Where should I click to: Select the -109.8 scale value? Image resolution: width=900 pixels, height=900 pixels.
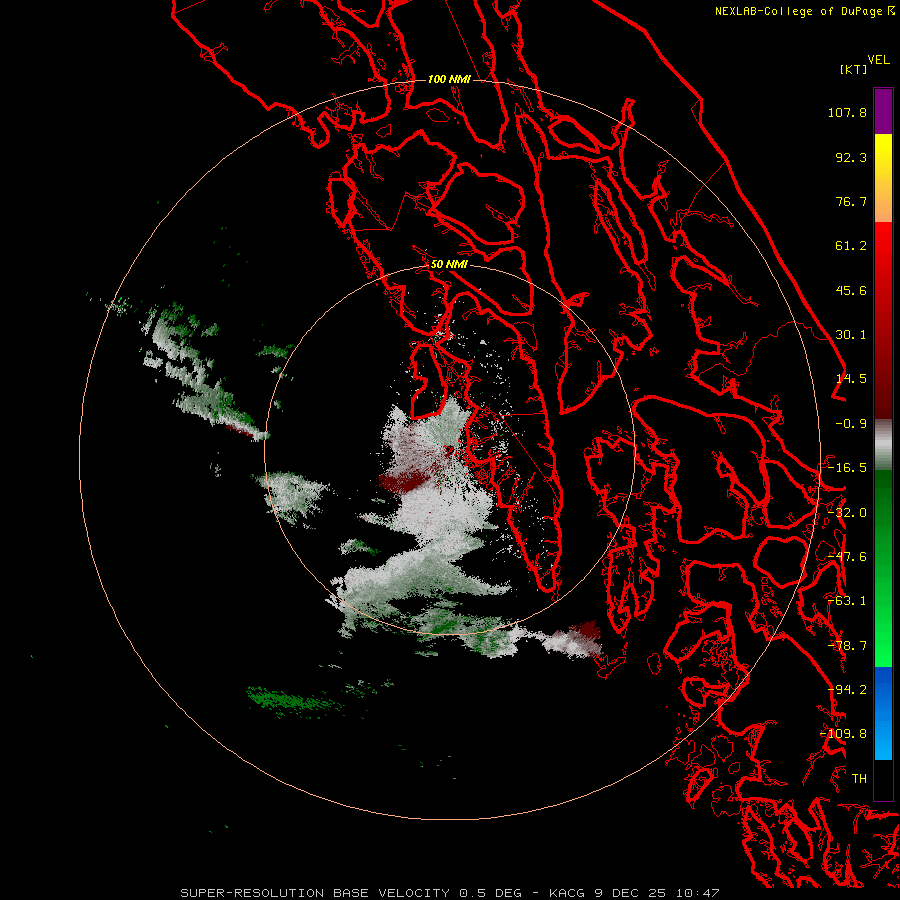click(843, 734)
